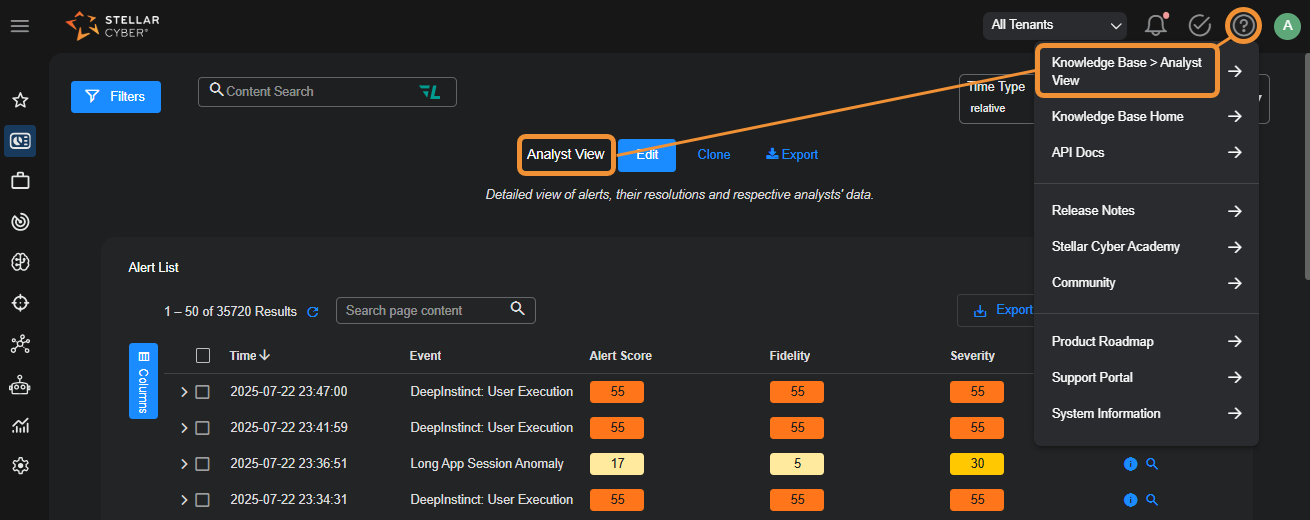This screenshot has height=520, width=1310.
Task: Click refresh icon next to results count
Action: coord(313,312)
